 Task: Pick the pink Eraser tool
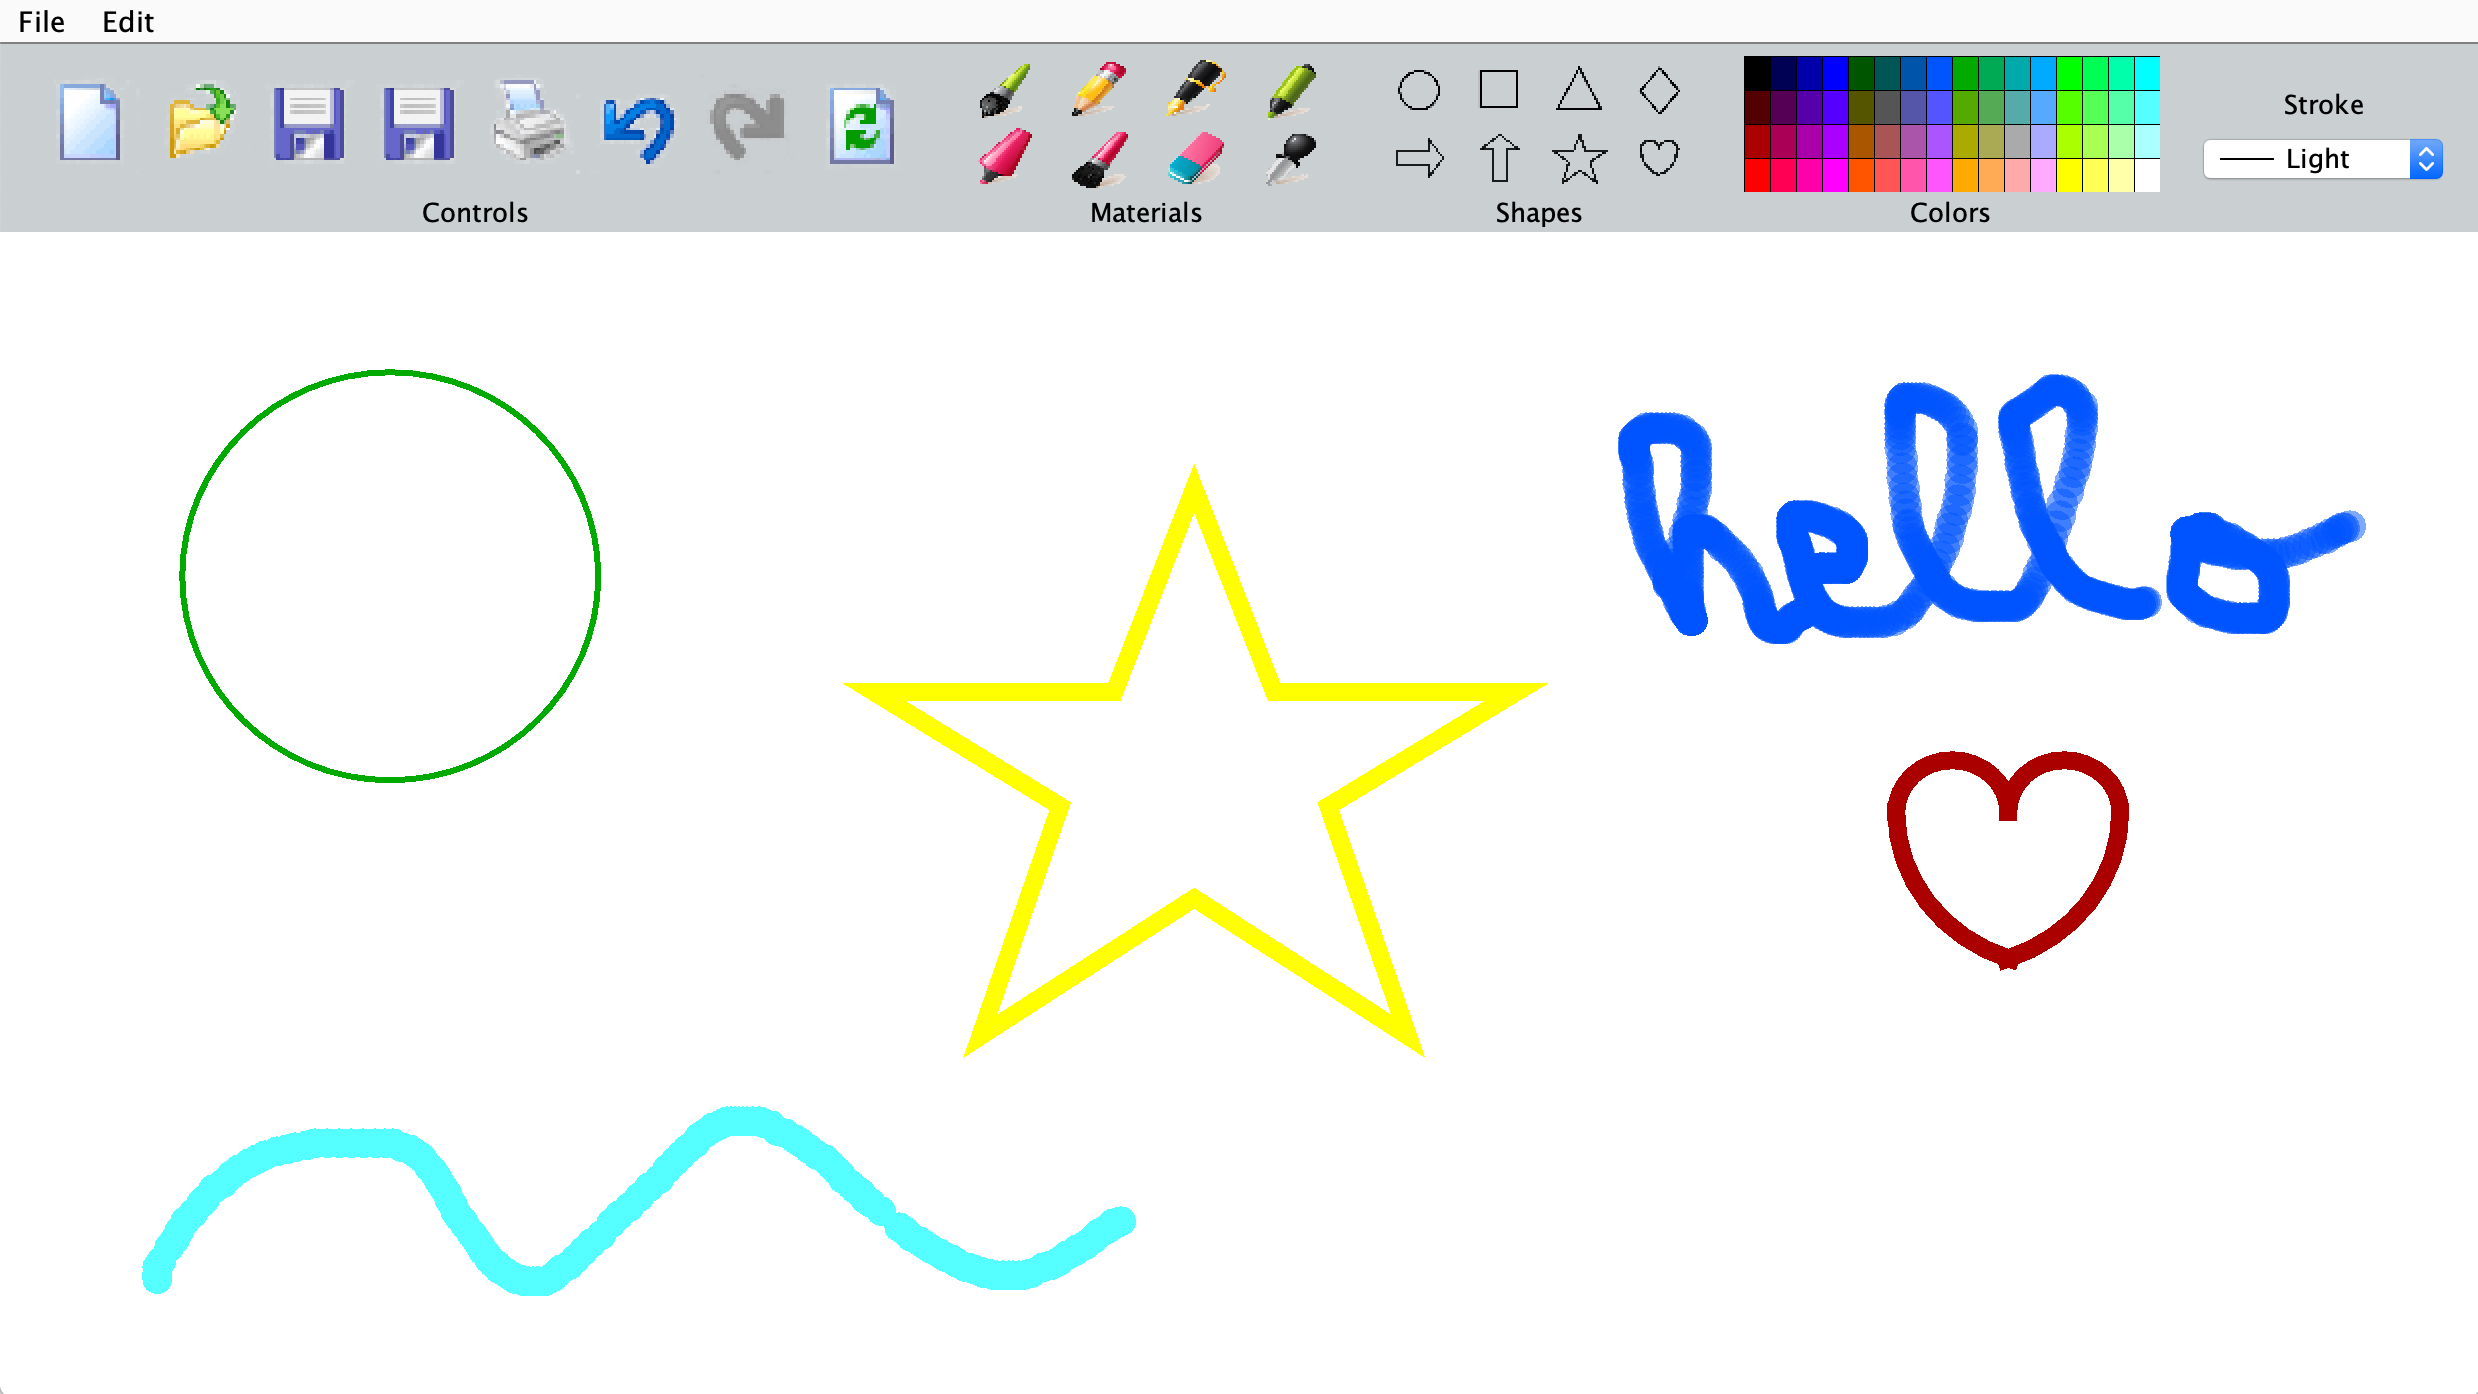pos(1194,159)
